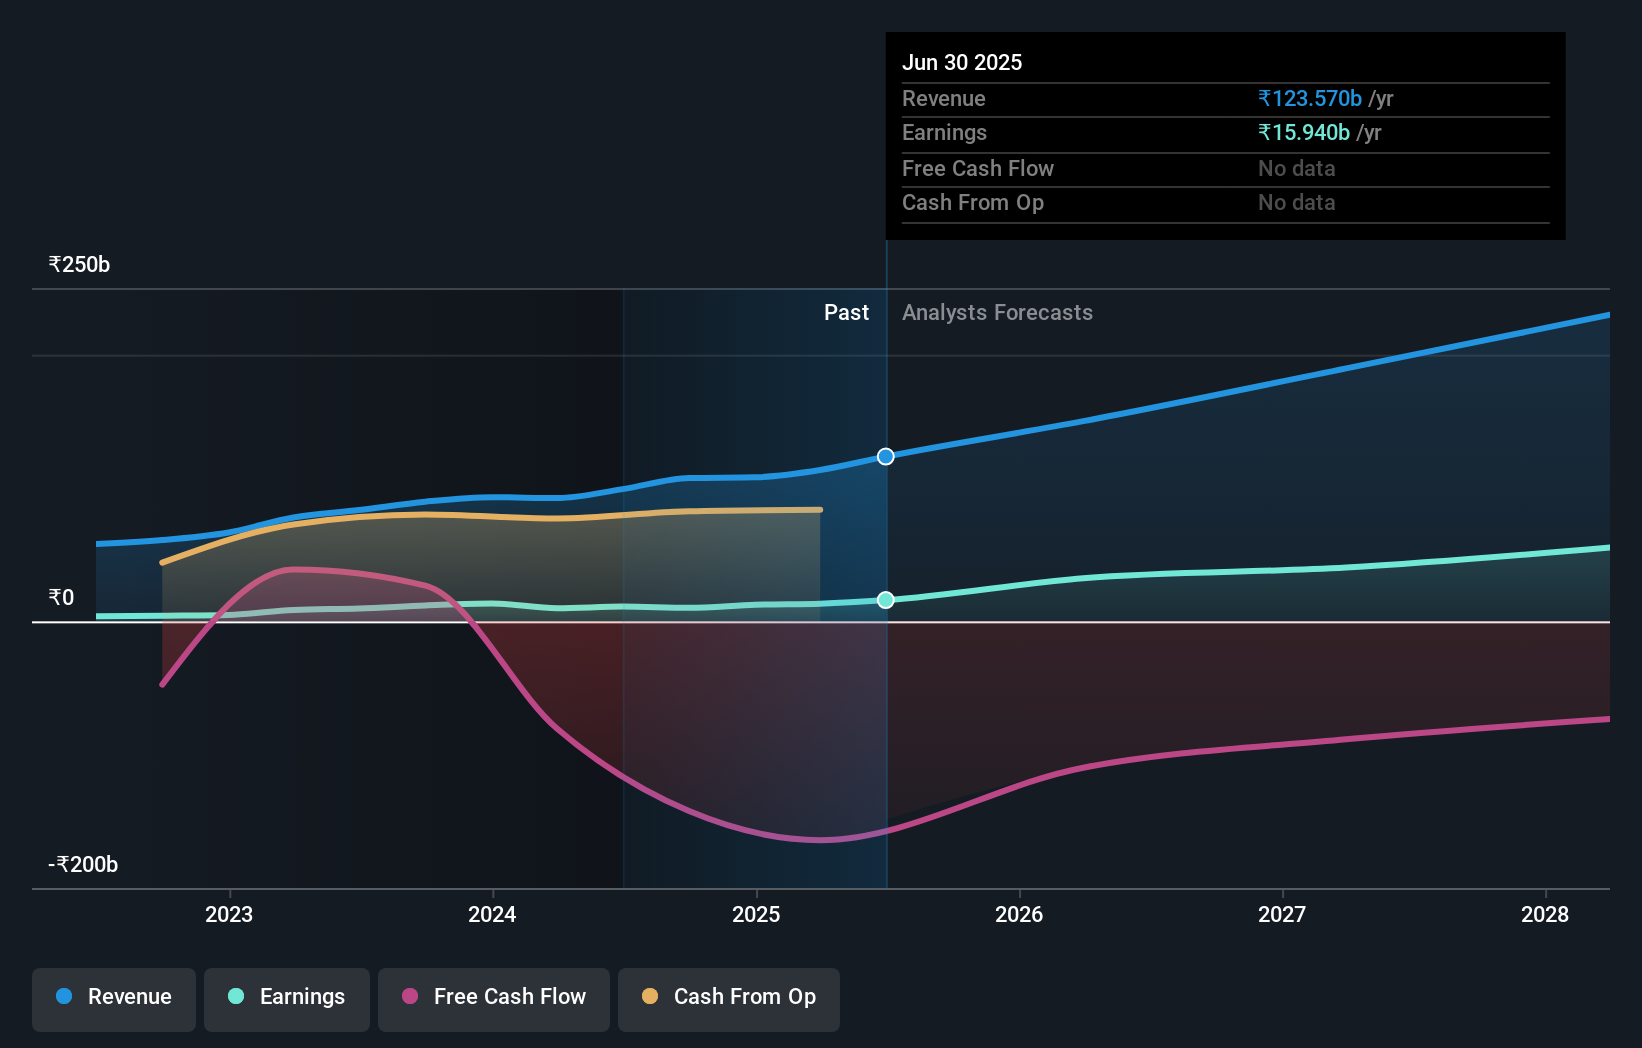1642x1048 pixels.
Task: Toggle the Earnings series visibility
Action: tap(287, 997)
